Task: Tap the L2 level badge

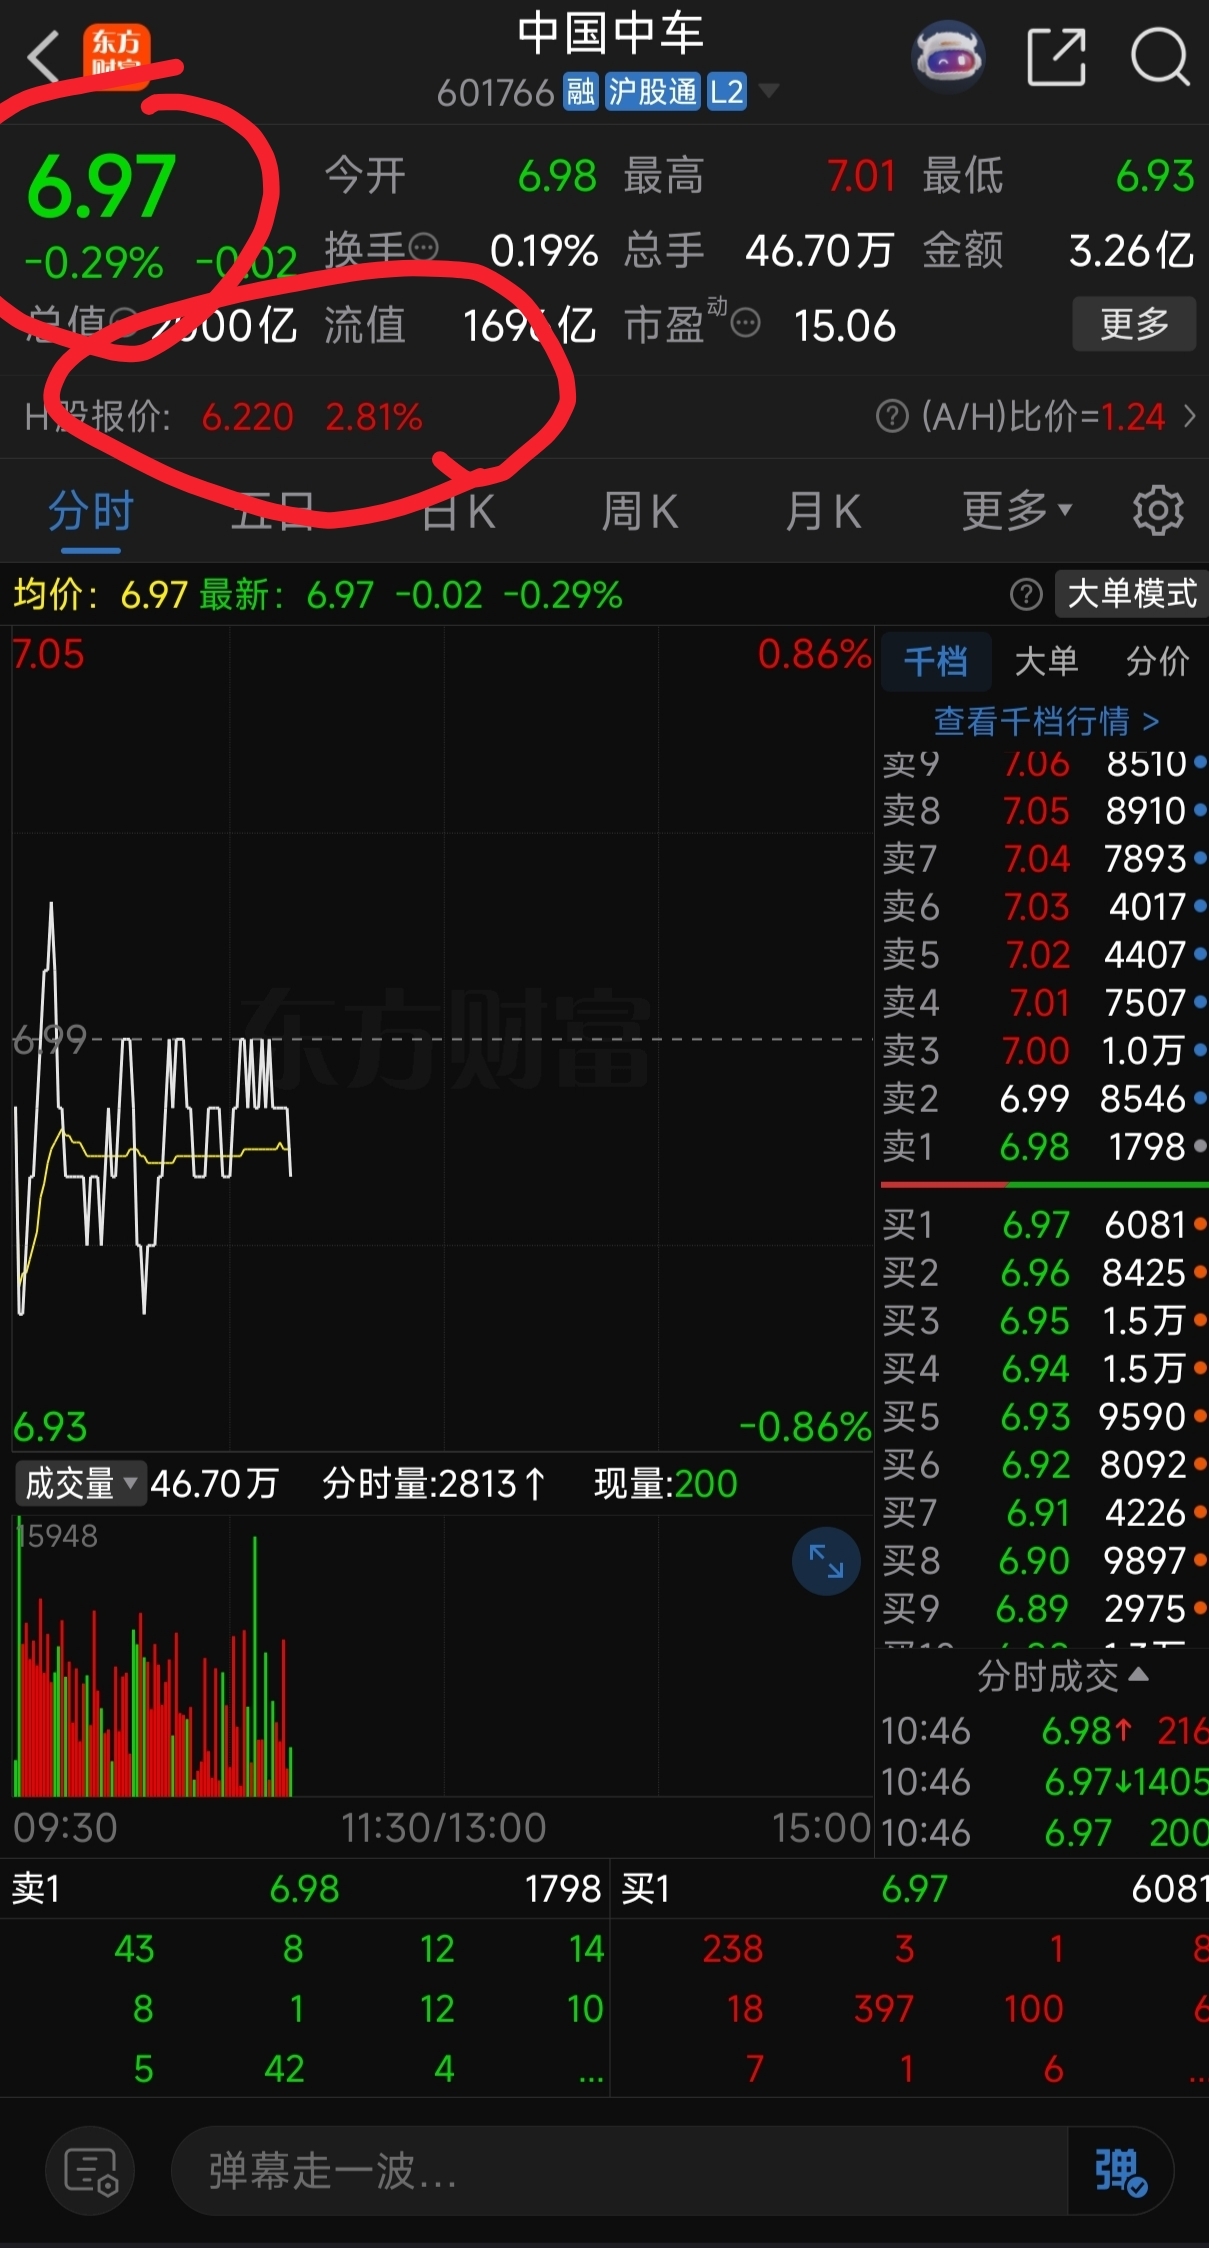Action: click(x=726, y=92)
